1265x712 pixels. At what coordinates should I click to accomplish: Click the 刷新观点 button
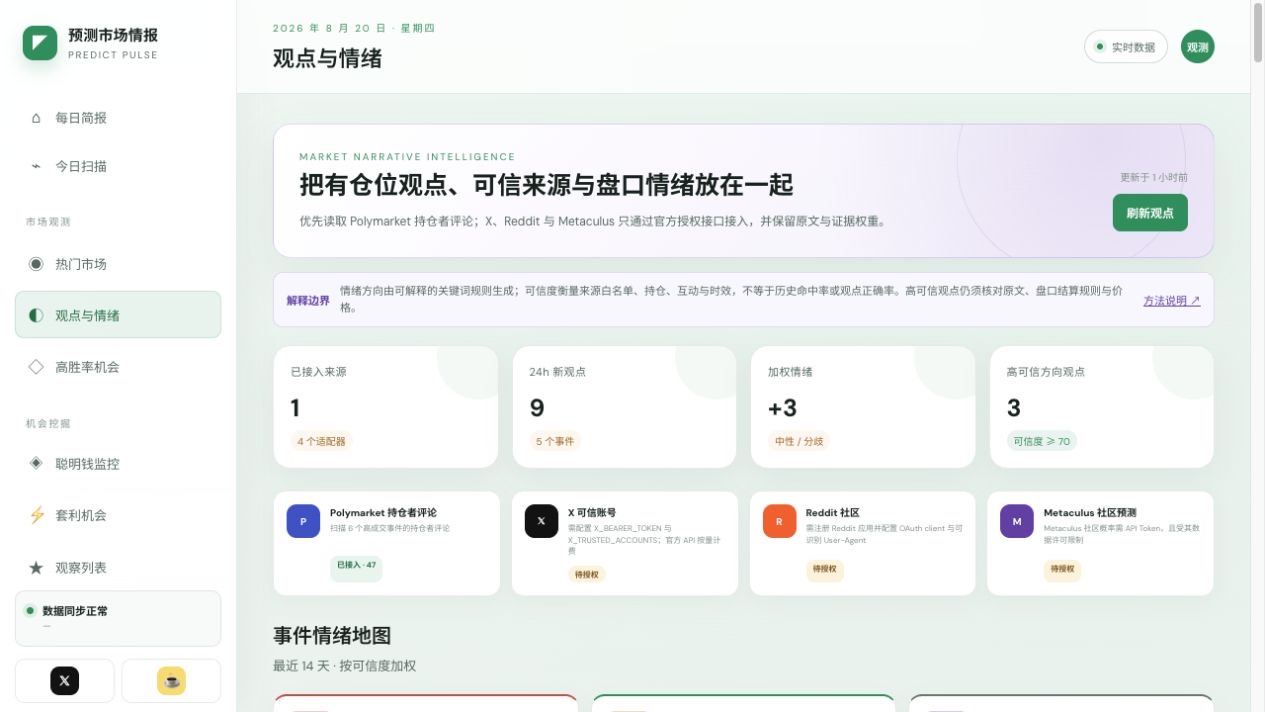(1150, 213)
